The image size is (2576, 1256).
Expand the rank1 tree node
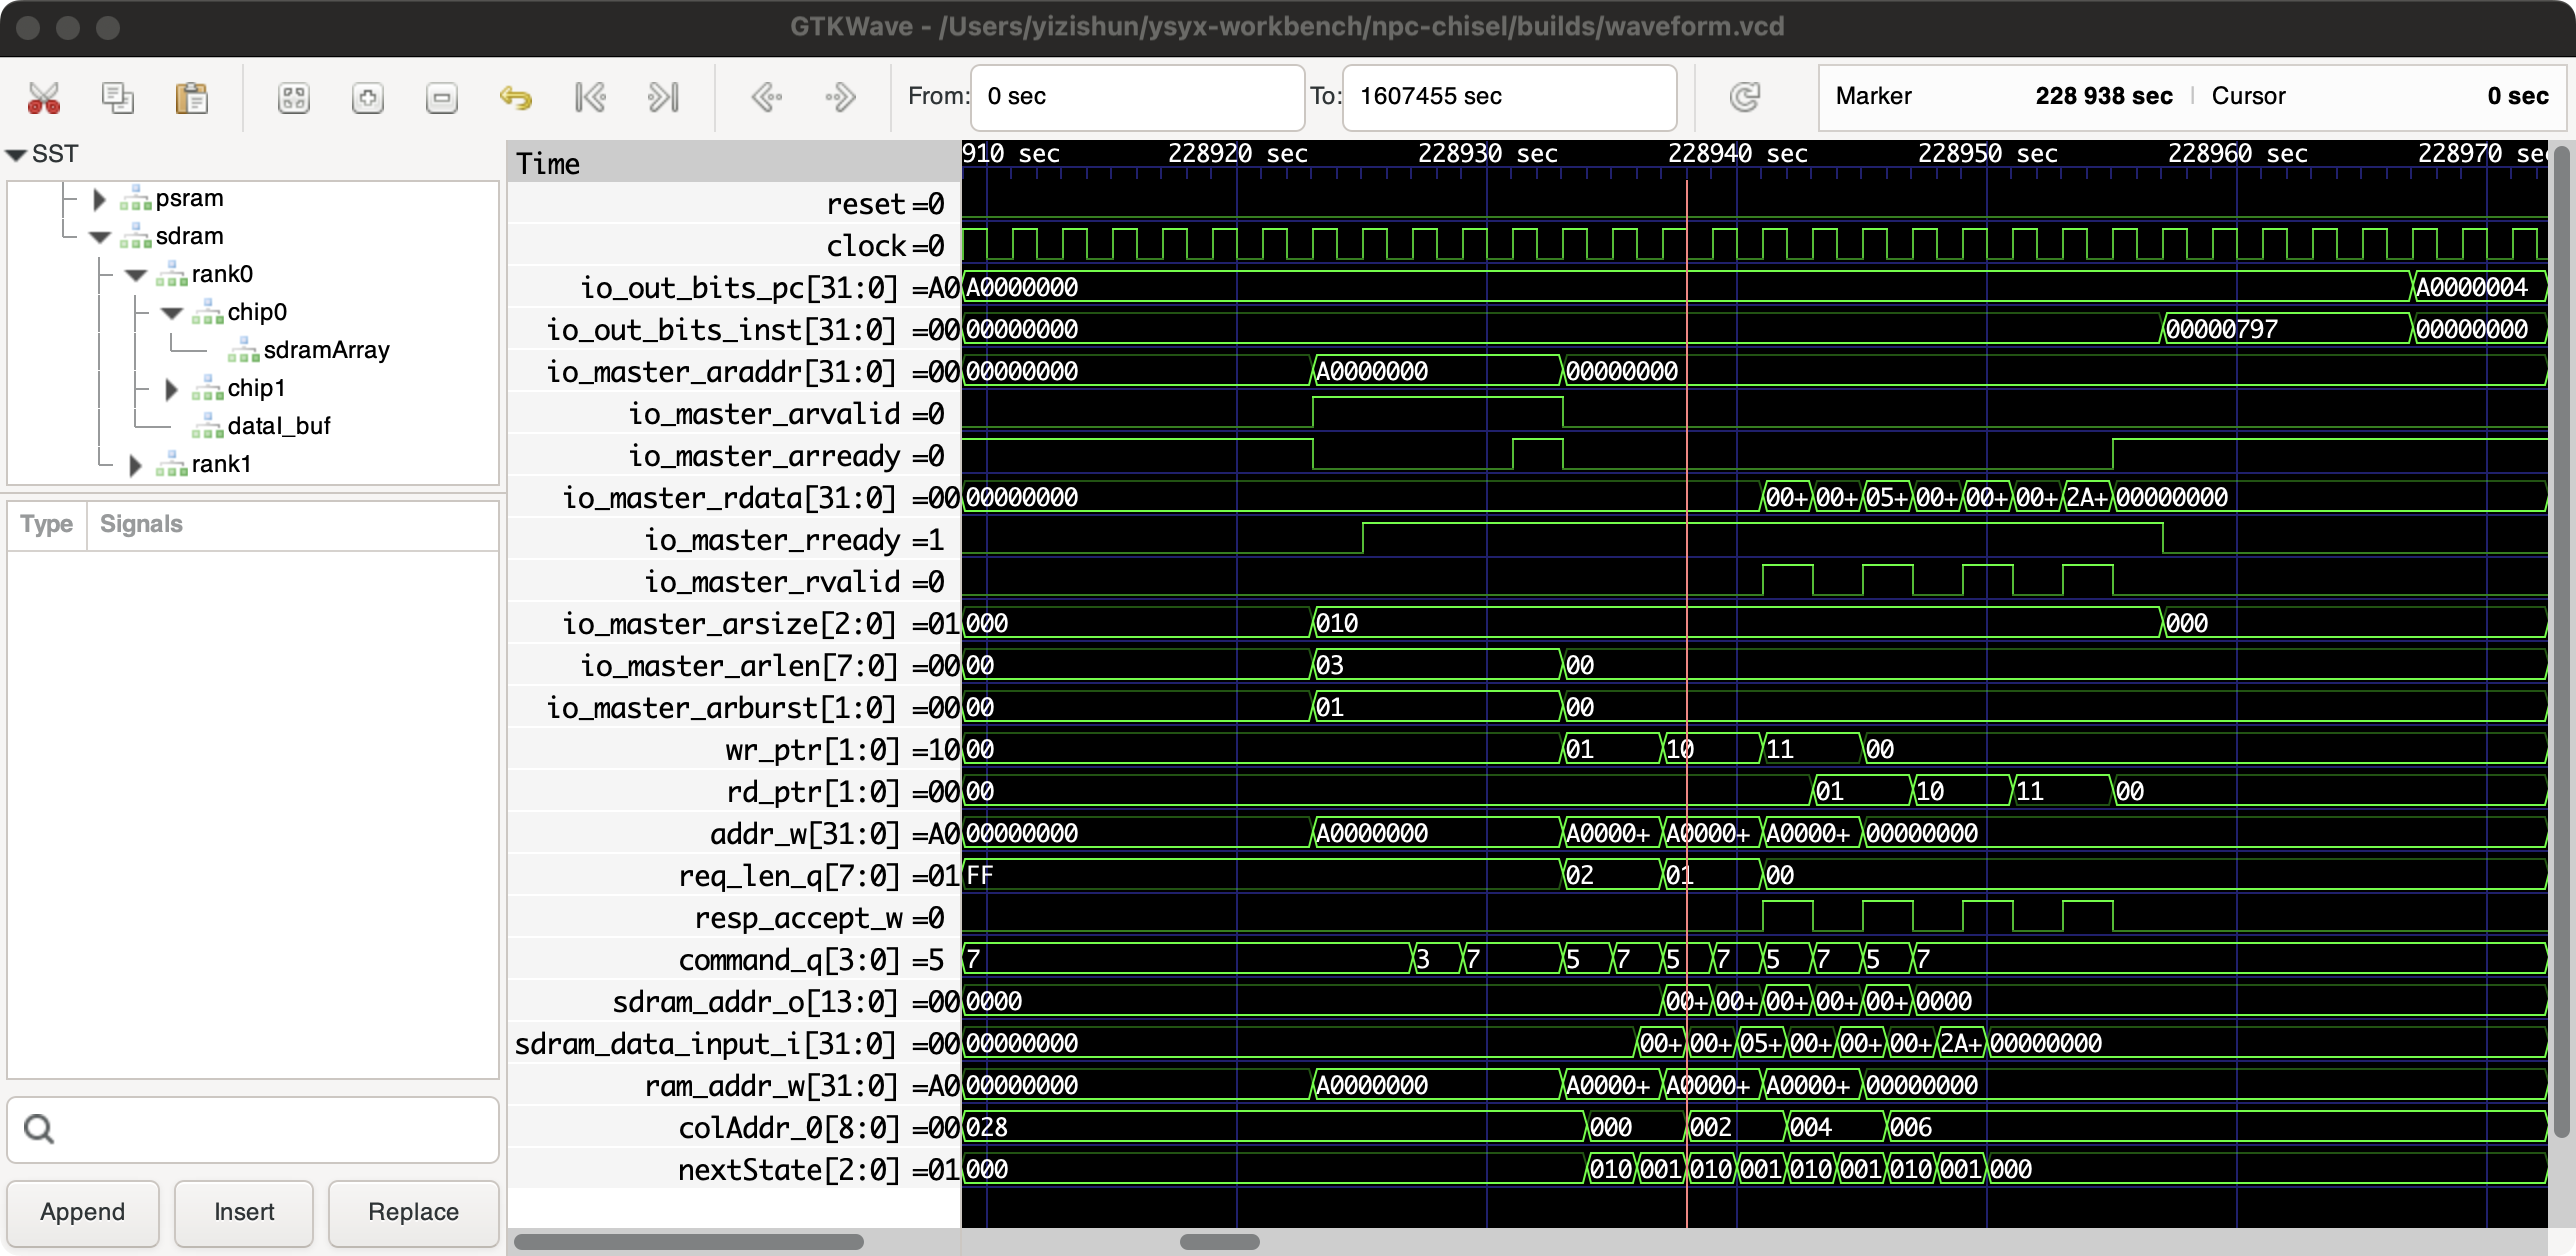[135, 465]
